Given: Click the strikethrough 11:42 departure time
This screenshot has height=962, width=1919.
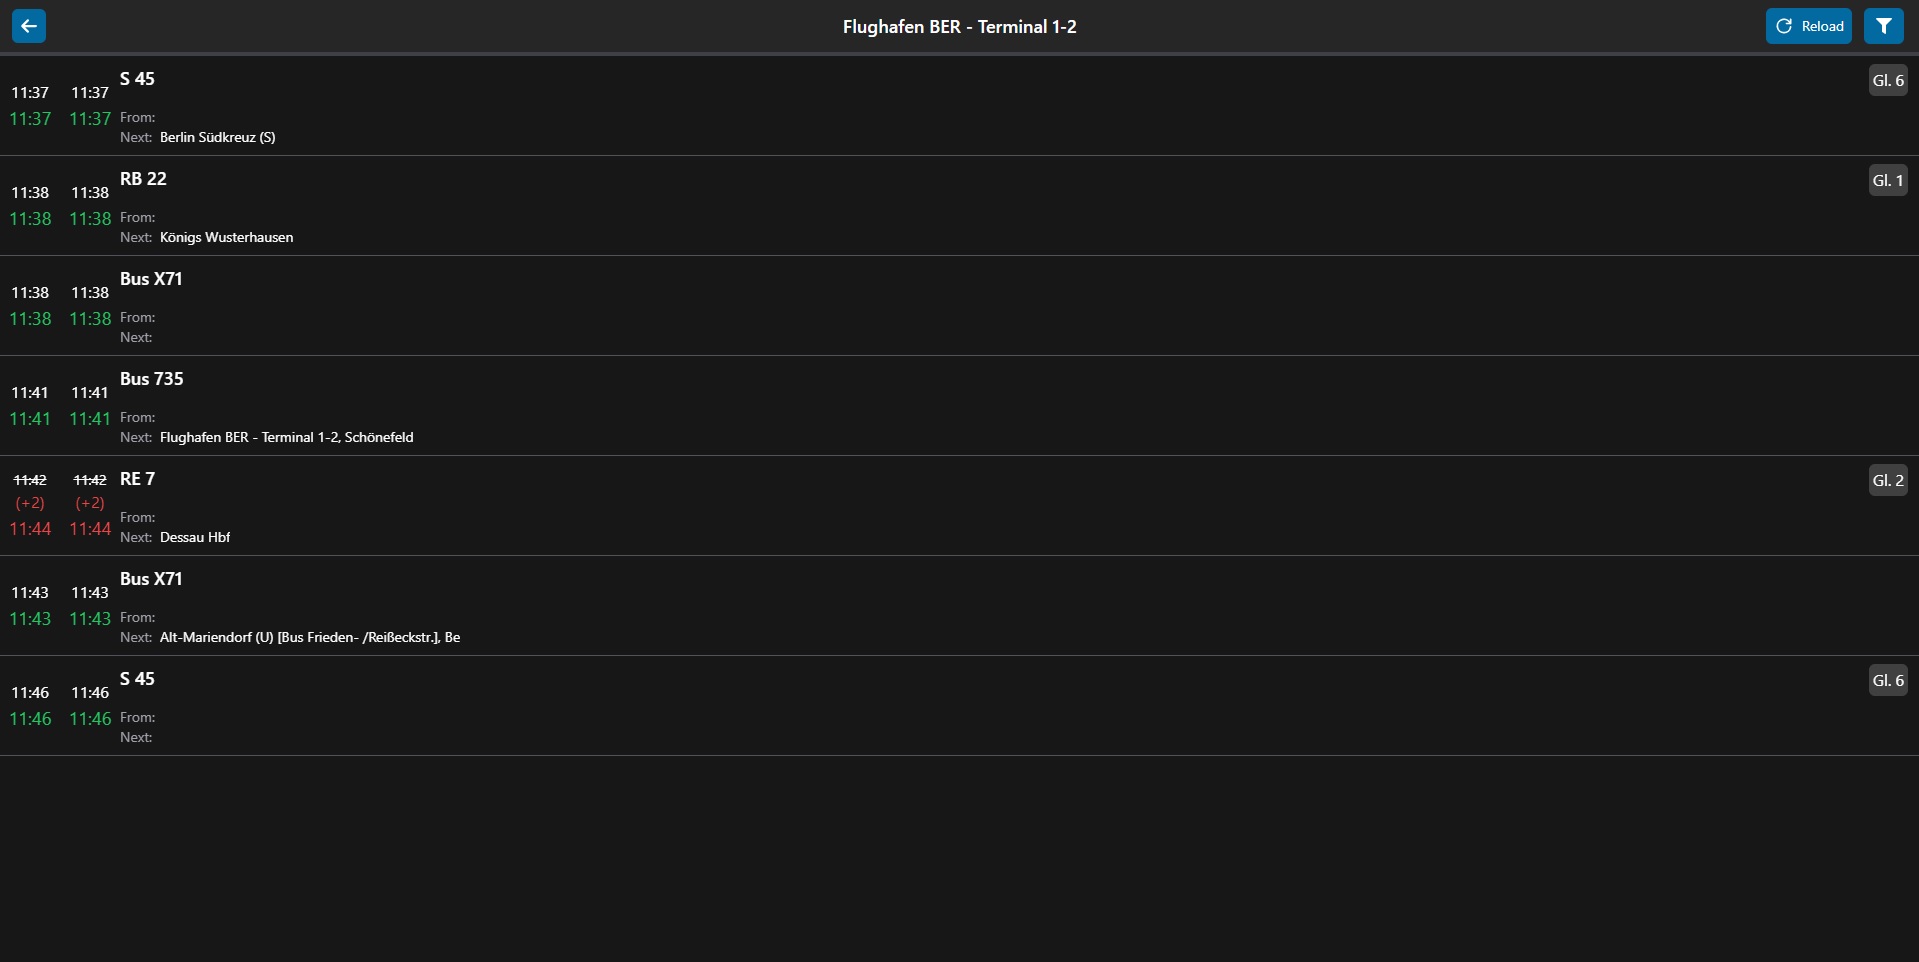Looking at the screenshot, I should click(30, 479).
